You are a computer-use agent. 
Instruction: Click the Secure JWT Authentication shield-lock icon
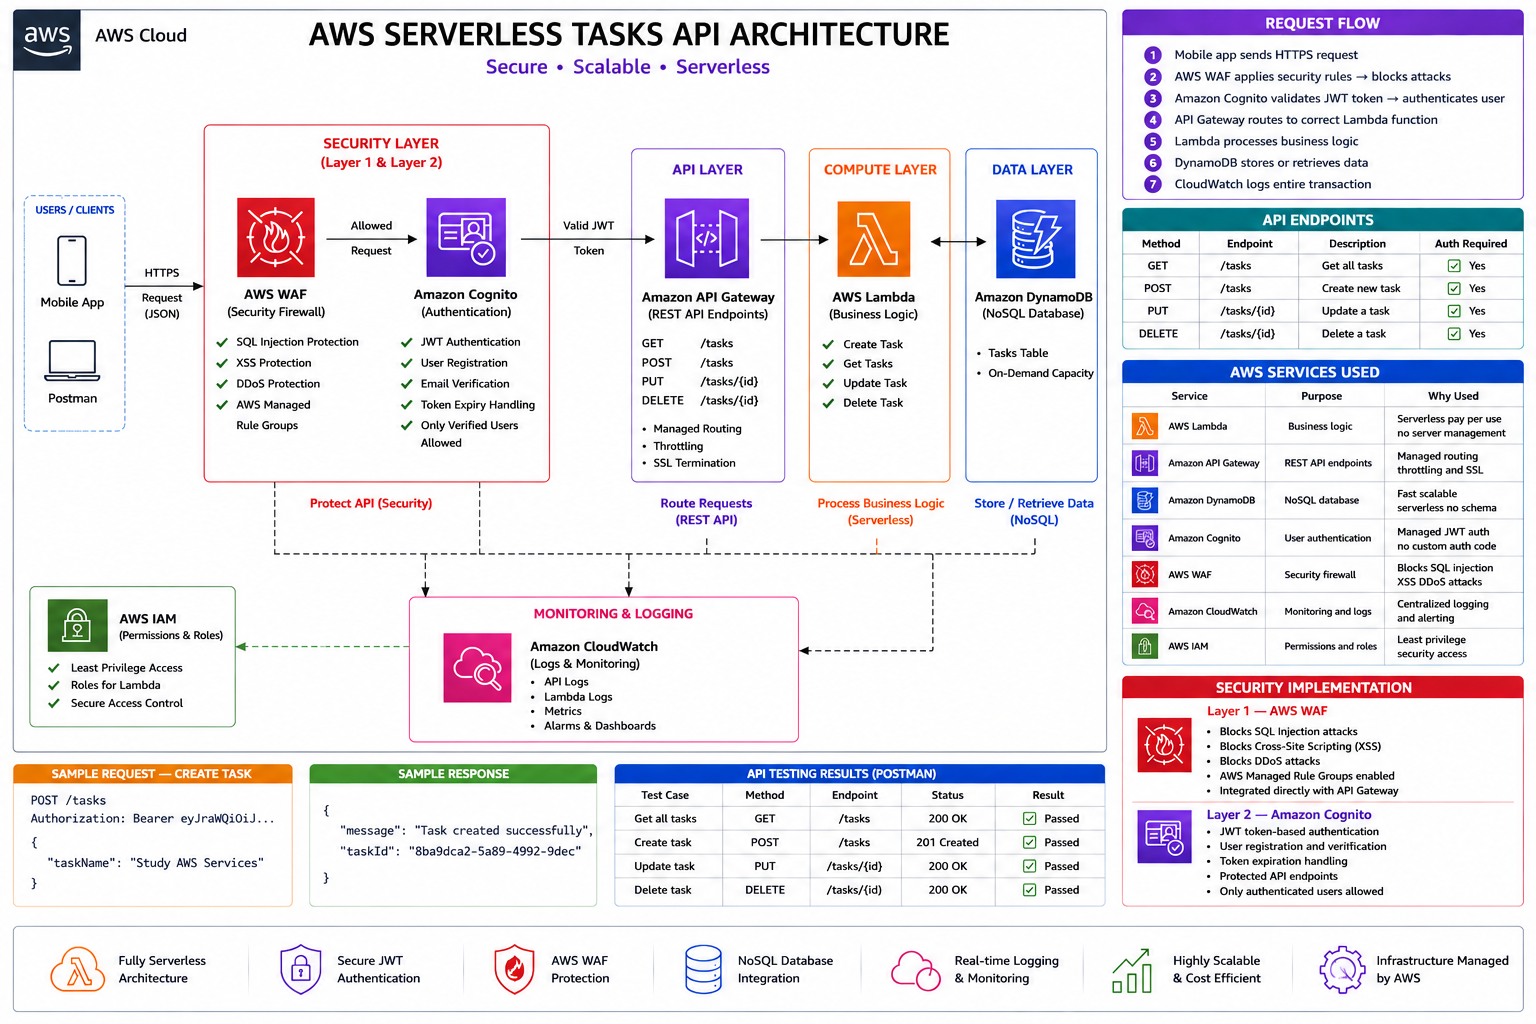tap(300, 969)
